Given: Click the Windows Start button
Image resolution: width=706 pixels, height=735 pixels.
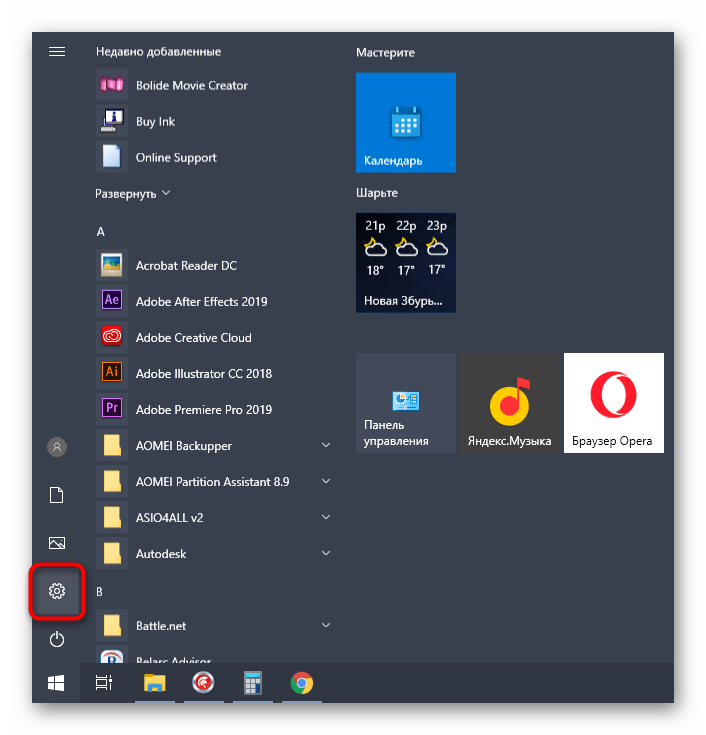Looking at the screenshot, I should point(57,683).
